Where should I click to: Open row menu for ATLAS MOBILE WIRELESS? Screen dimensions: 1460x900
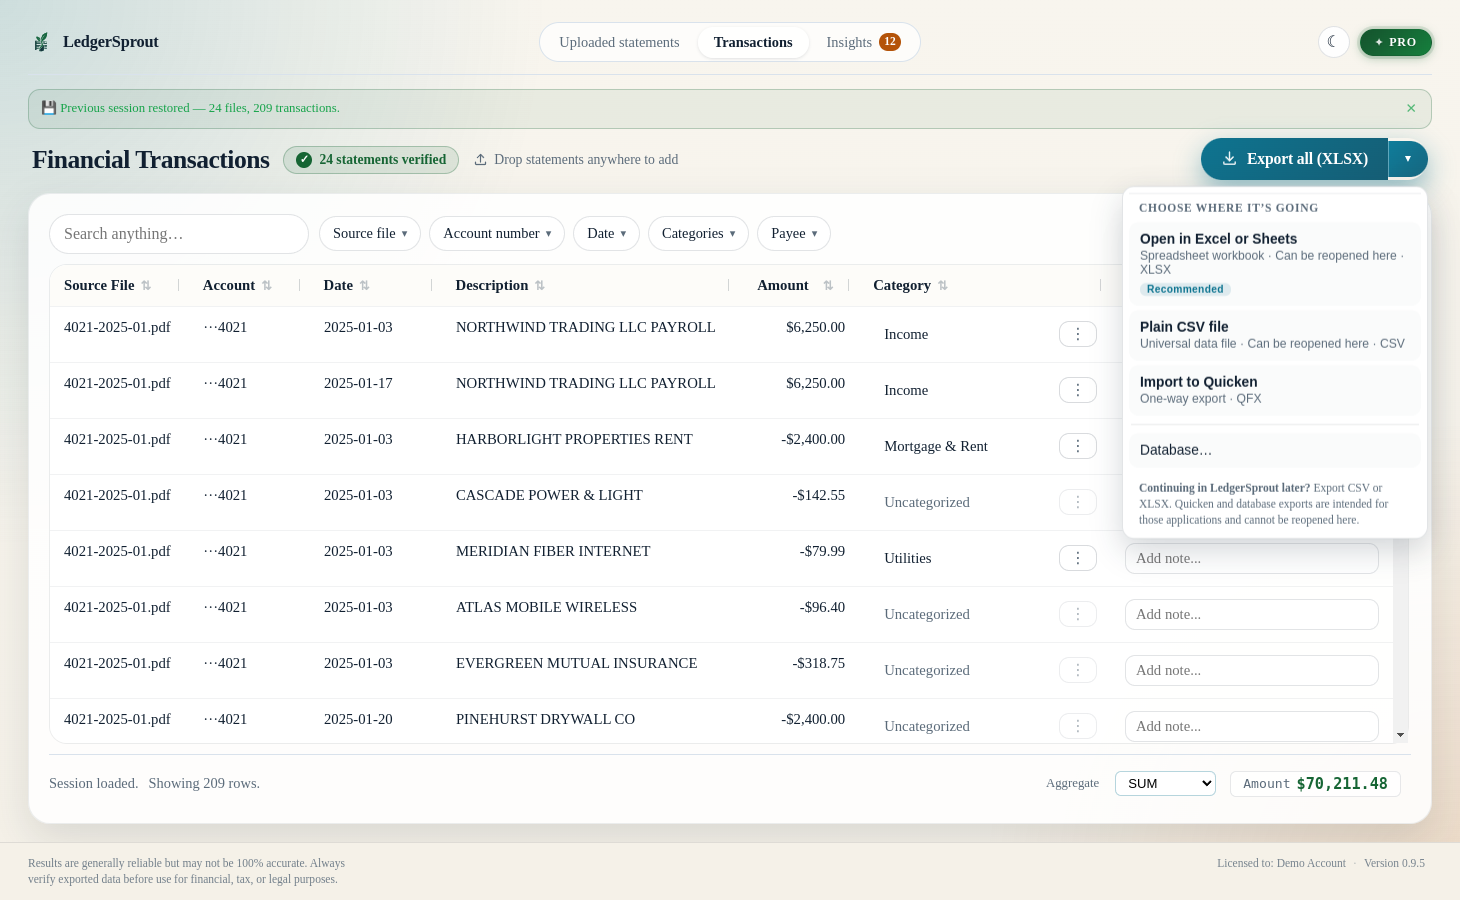coord(1078,614)
